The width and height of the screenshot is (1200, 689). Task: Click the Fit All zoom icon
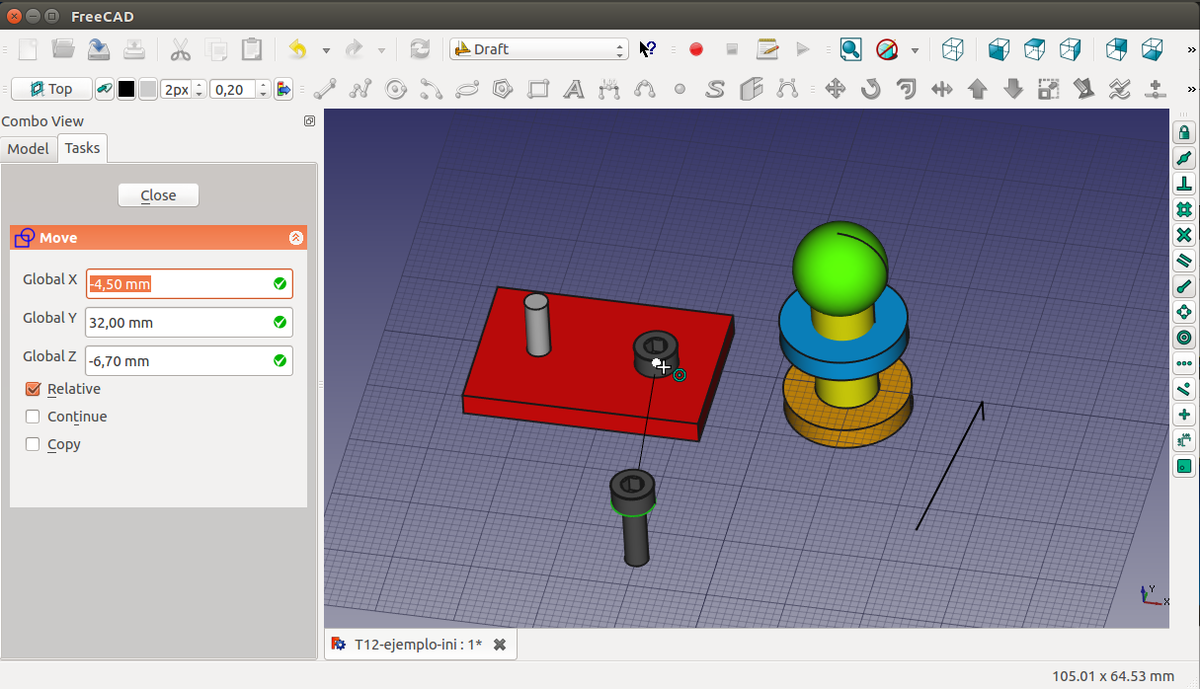850,49
